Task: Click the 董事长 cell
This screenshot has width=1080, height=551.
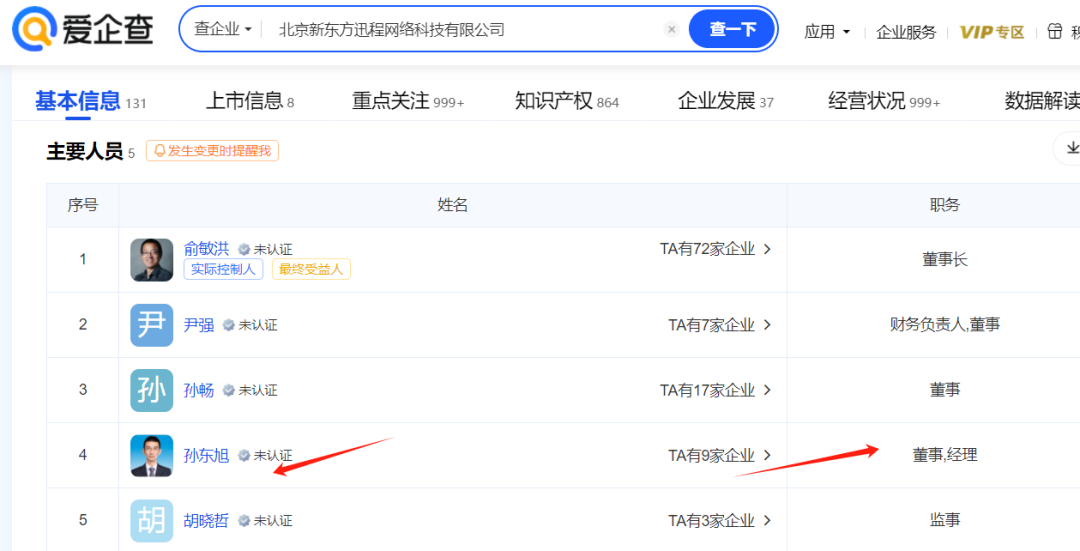Action: [944, 260]
